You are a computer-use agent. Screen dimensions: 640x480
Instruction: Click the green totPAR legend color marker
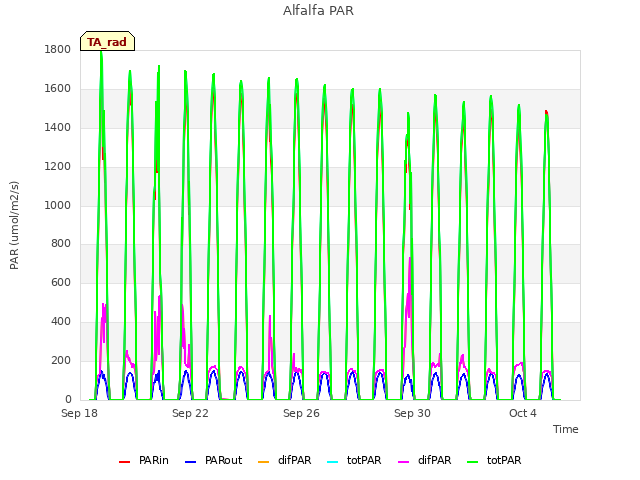473,462
